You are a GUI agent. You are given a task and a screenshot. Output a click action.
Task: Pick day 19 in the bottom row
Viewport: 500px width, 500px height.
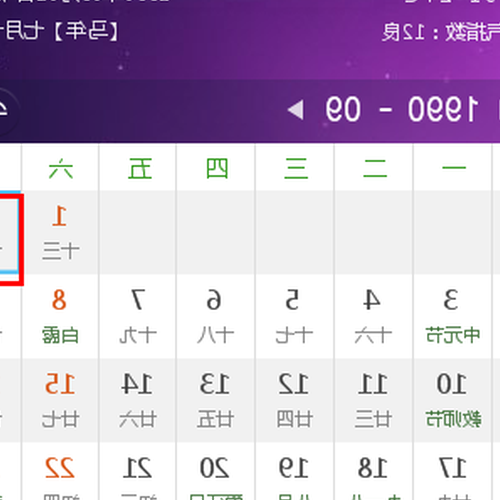pyautogui.click(x=294, y=472)
